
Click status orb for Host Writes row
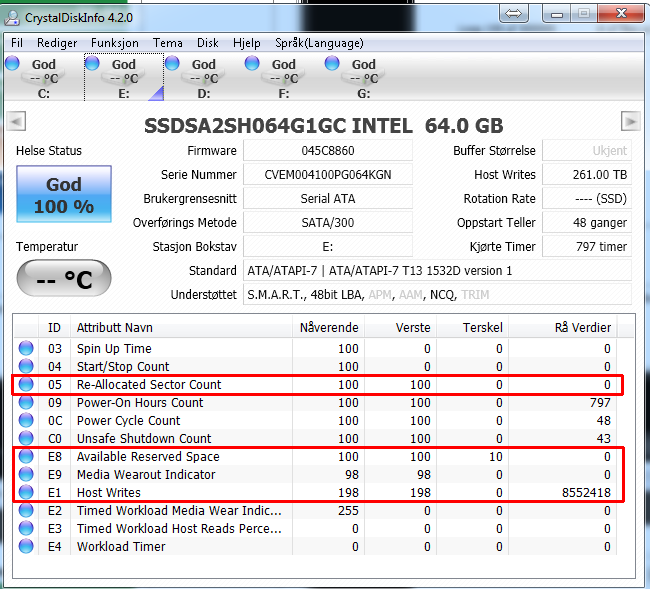coord(26,492)
